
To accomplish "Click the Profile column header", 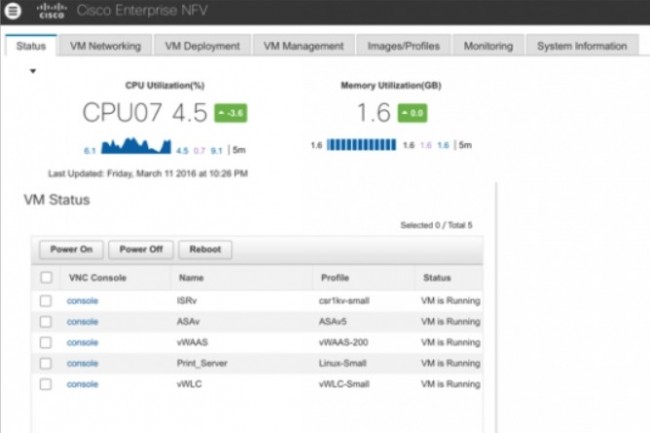I will [335, 278].
